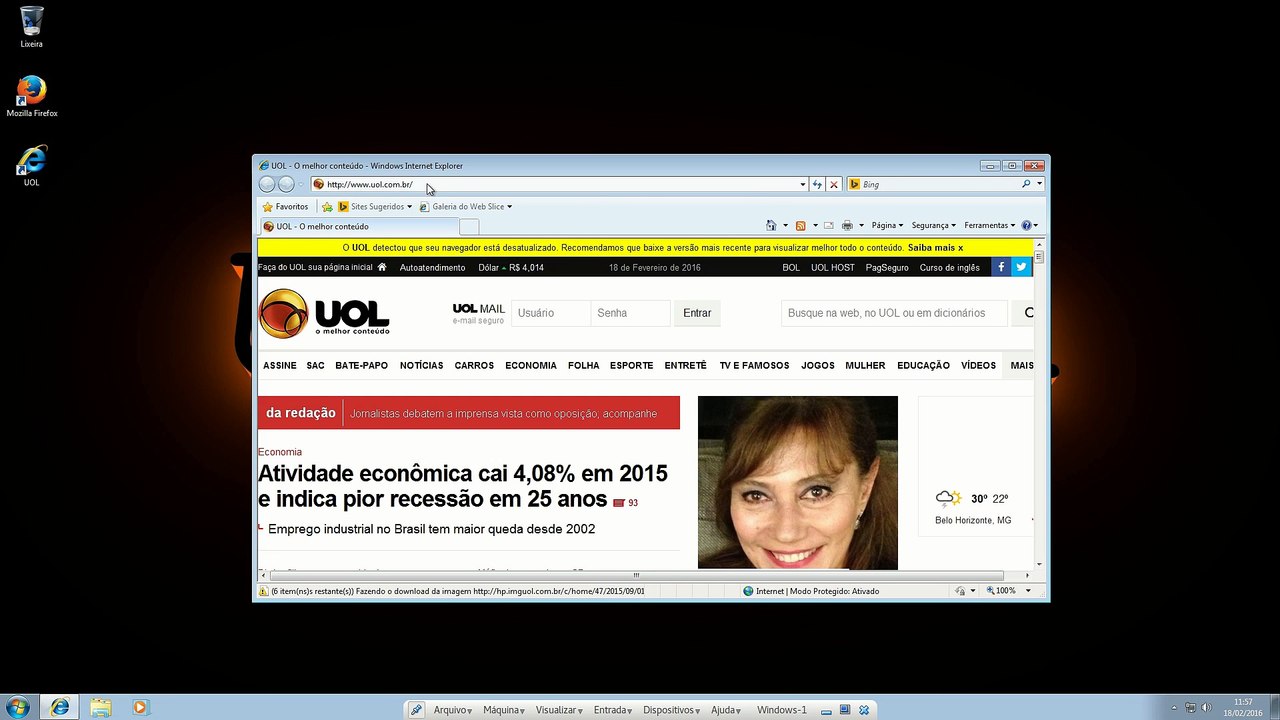Open UOL Twitter page icon
The height and width of the screenshot is (720, 1280).
[x=1021, y=267]
